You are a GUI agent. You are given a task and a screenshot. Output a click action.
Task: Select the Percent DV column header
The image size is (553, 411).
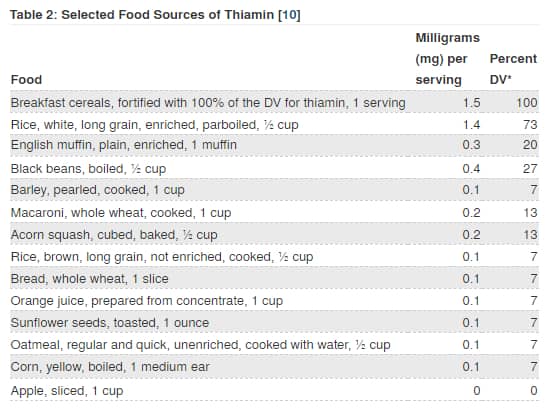(513, 69)
